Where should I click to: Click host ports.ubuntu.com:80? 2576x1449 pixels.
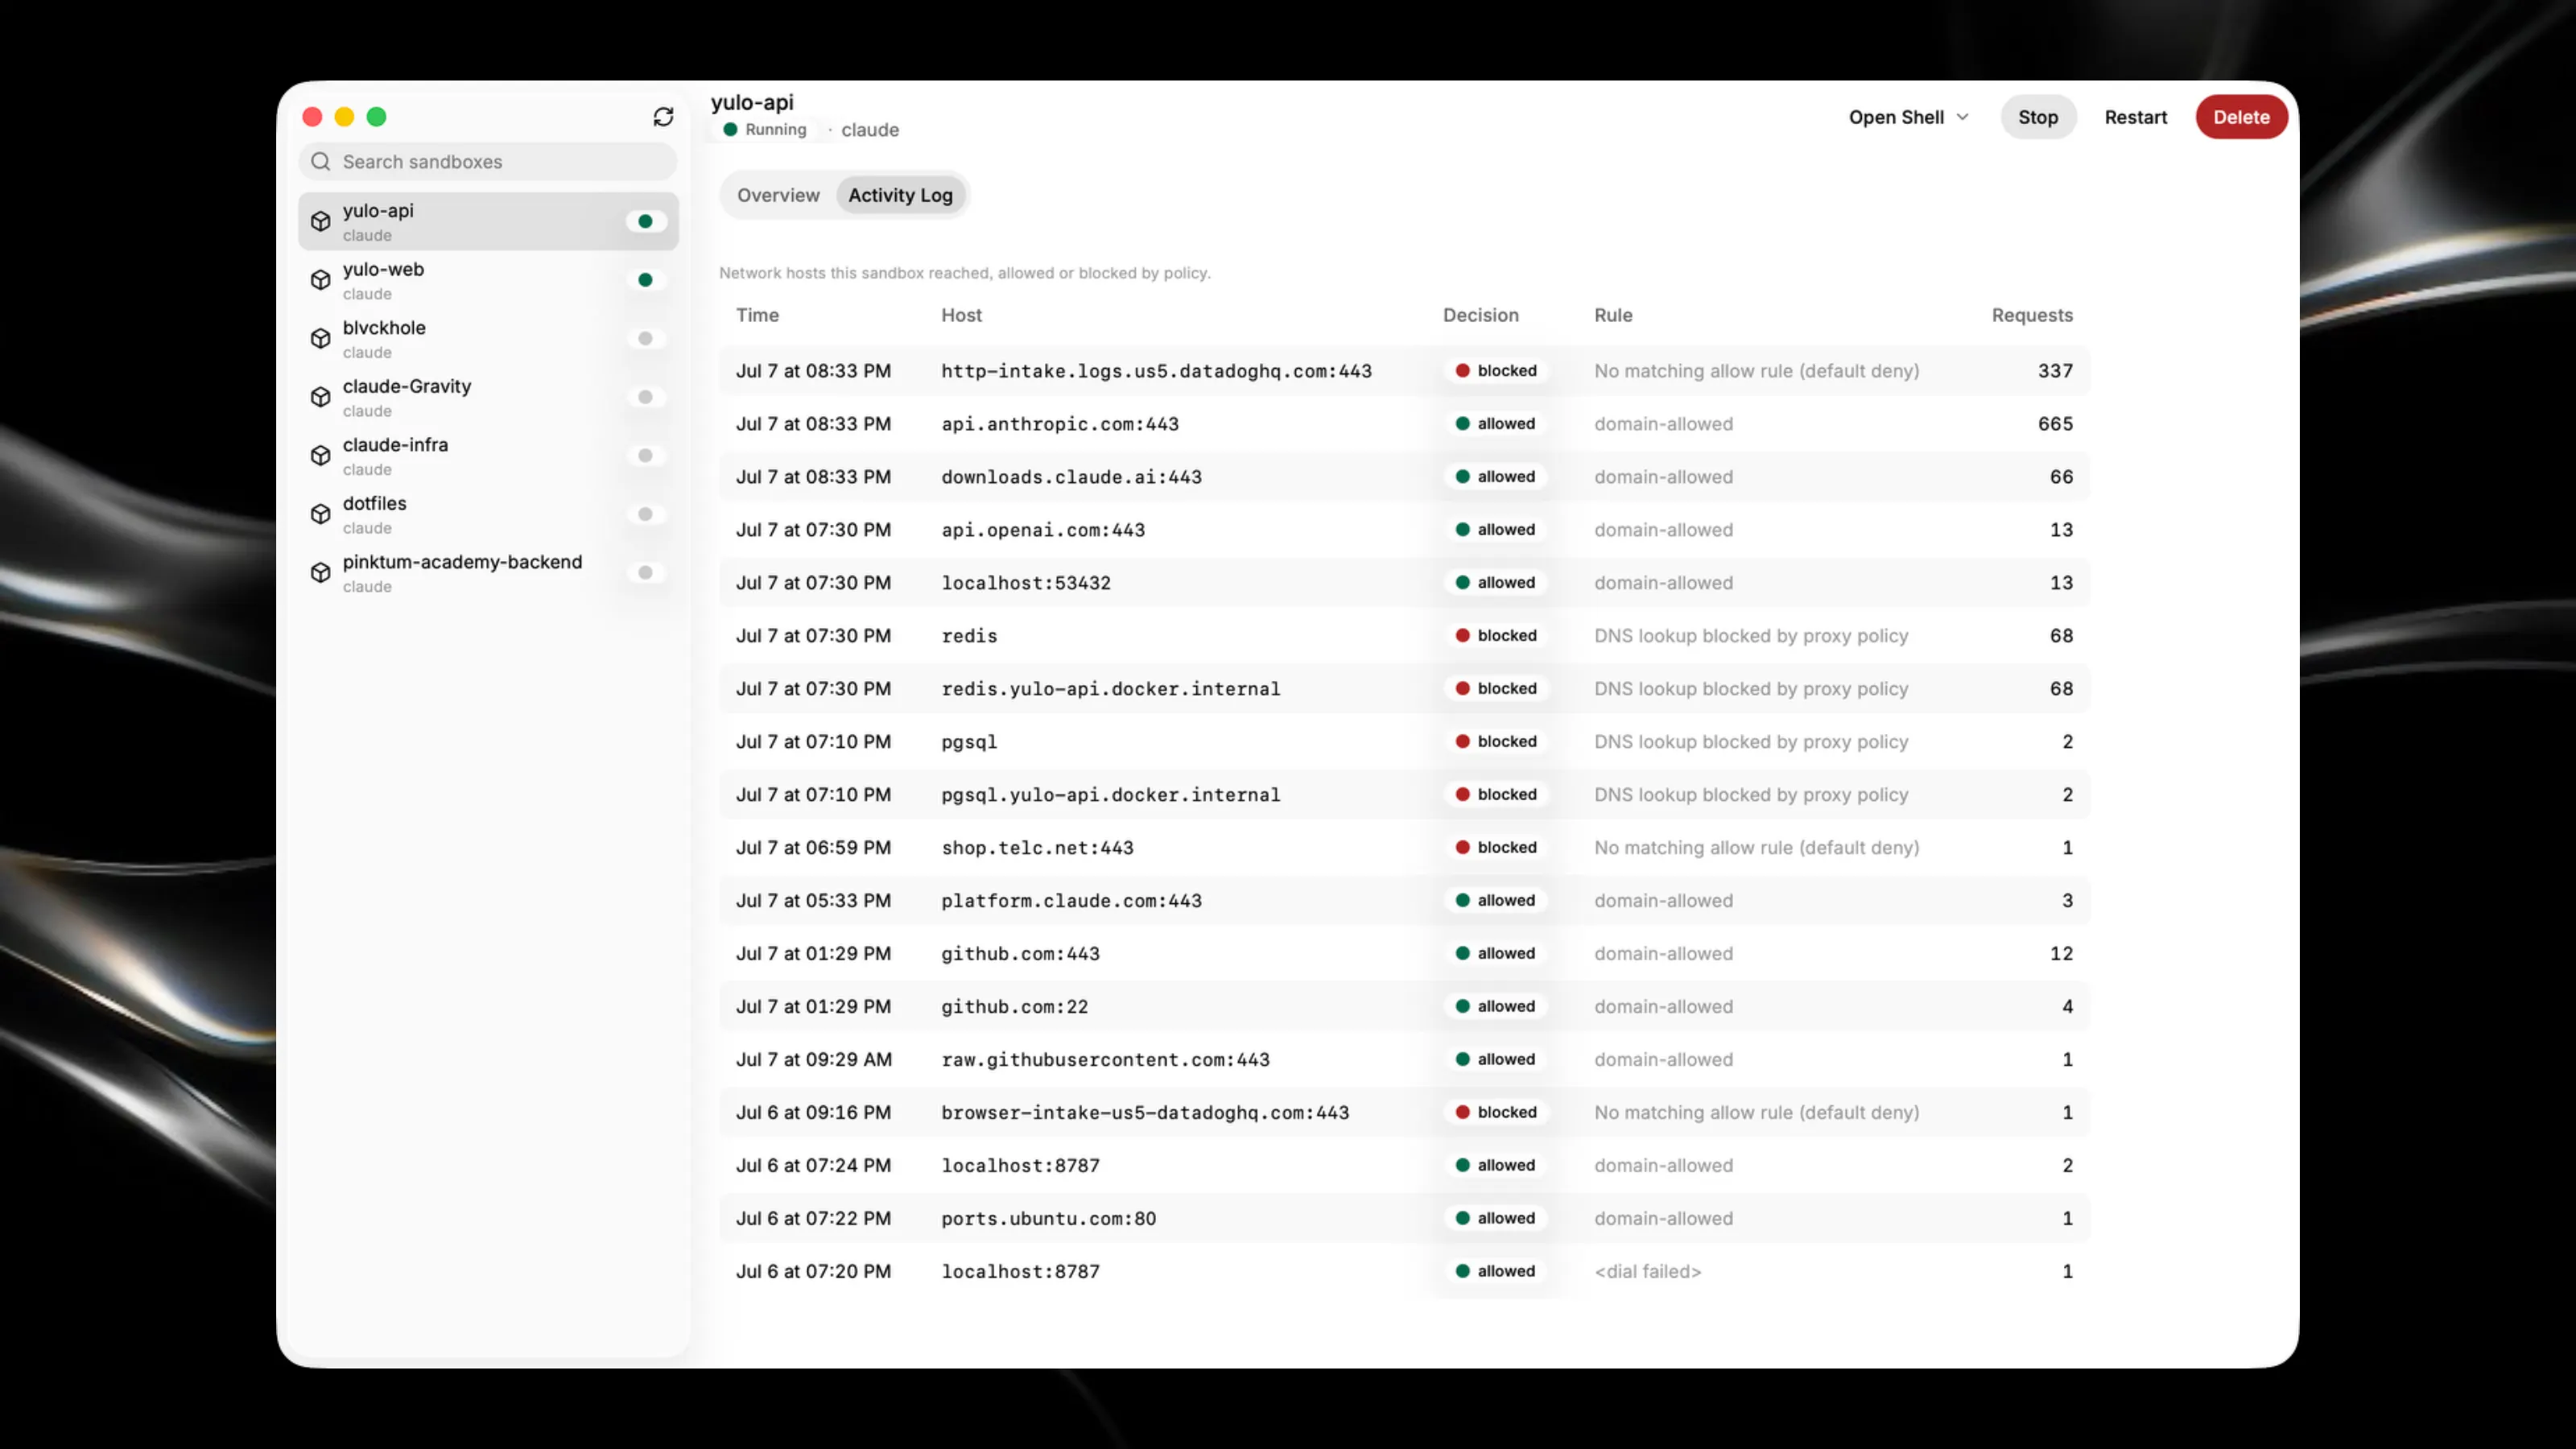(1048, 1219)
